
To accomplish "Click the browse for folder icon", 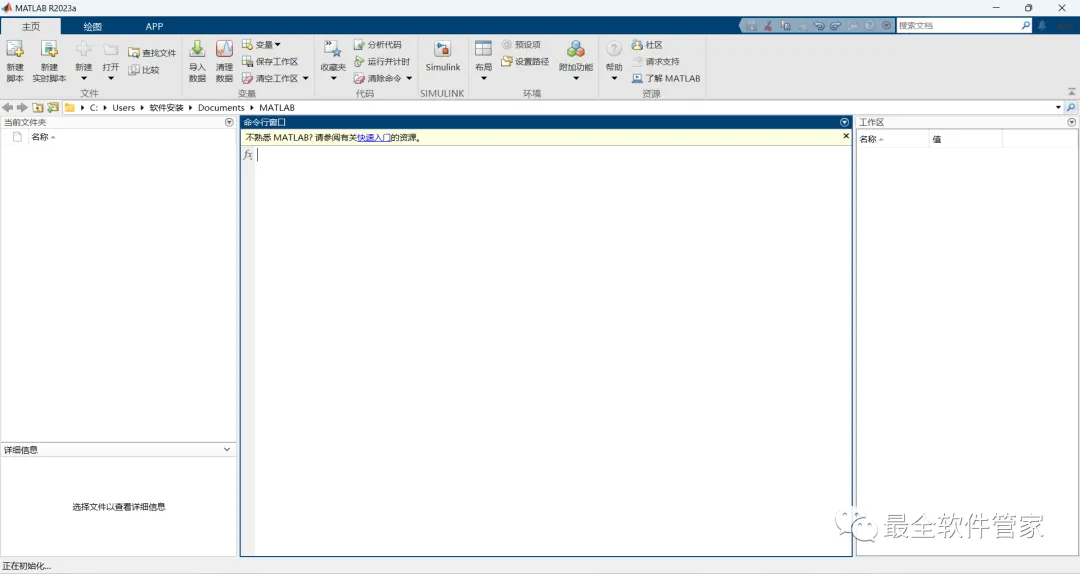I will click(x=53, y=107).
